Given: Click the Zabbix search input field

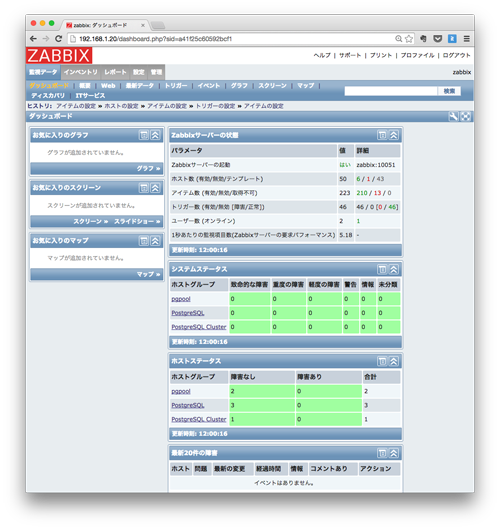Looking at the screenshot, I should (391, 91).
